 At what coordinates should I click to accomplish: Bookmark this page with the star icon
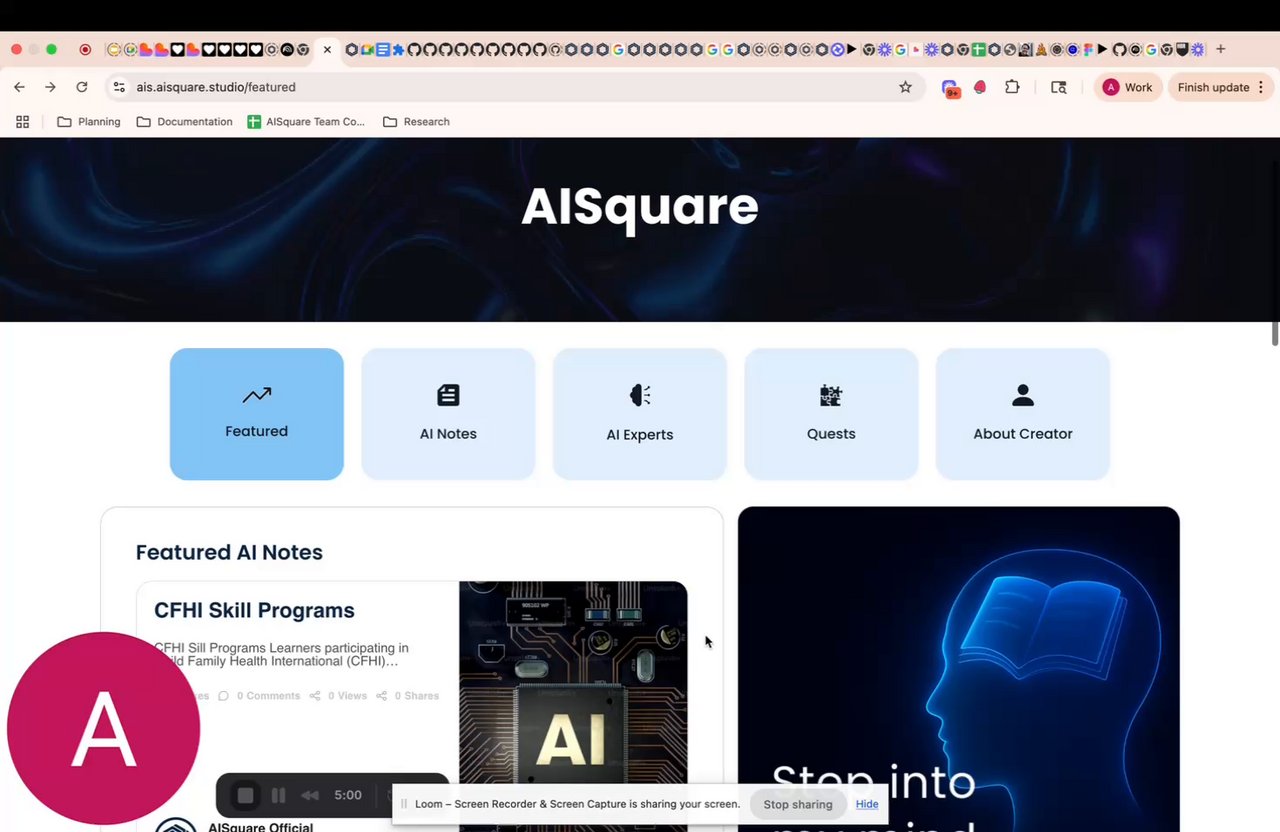click(x=905, y=87)
